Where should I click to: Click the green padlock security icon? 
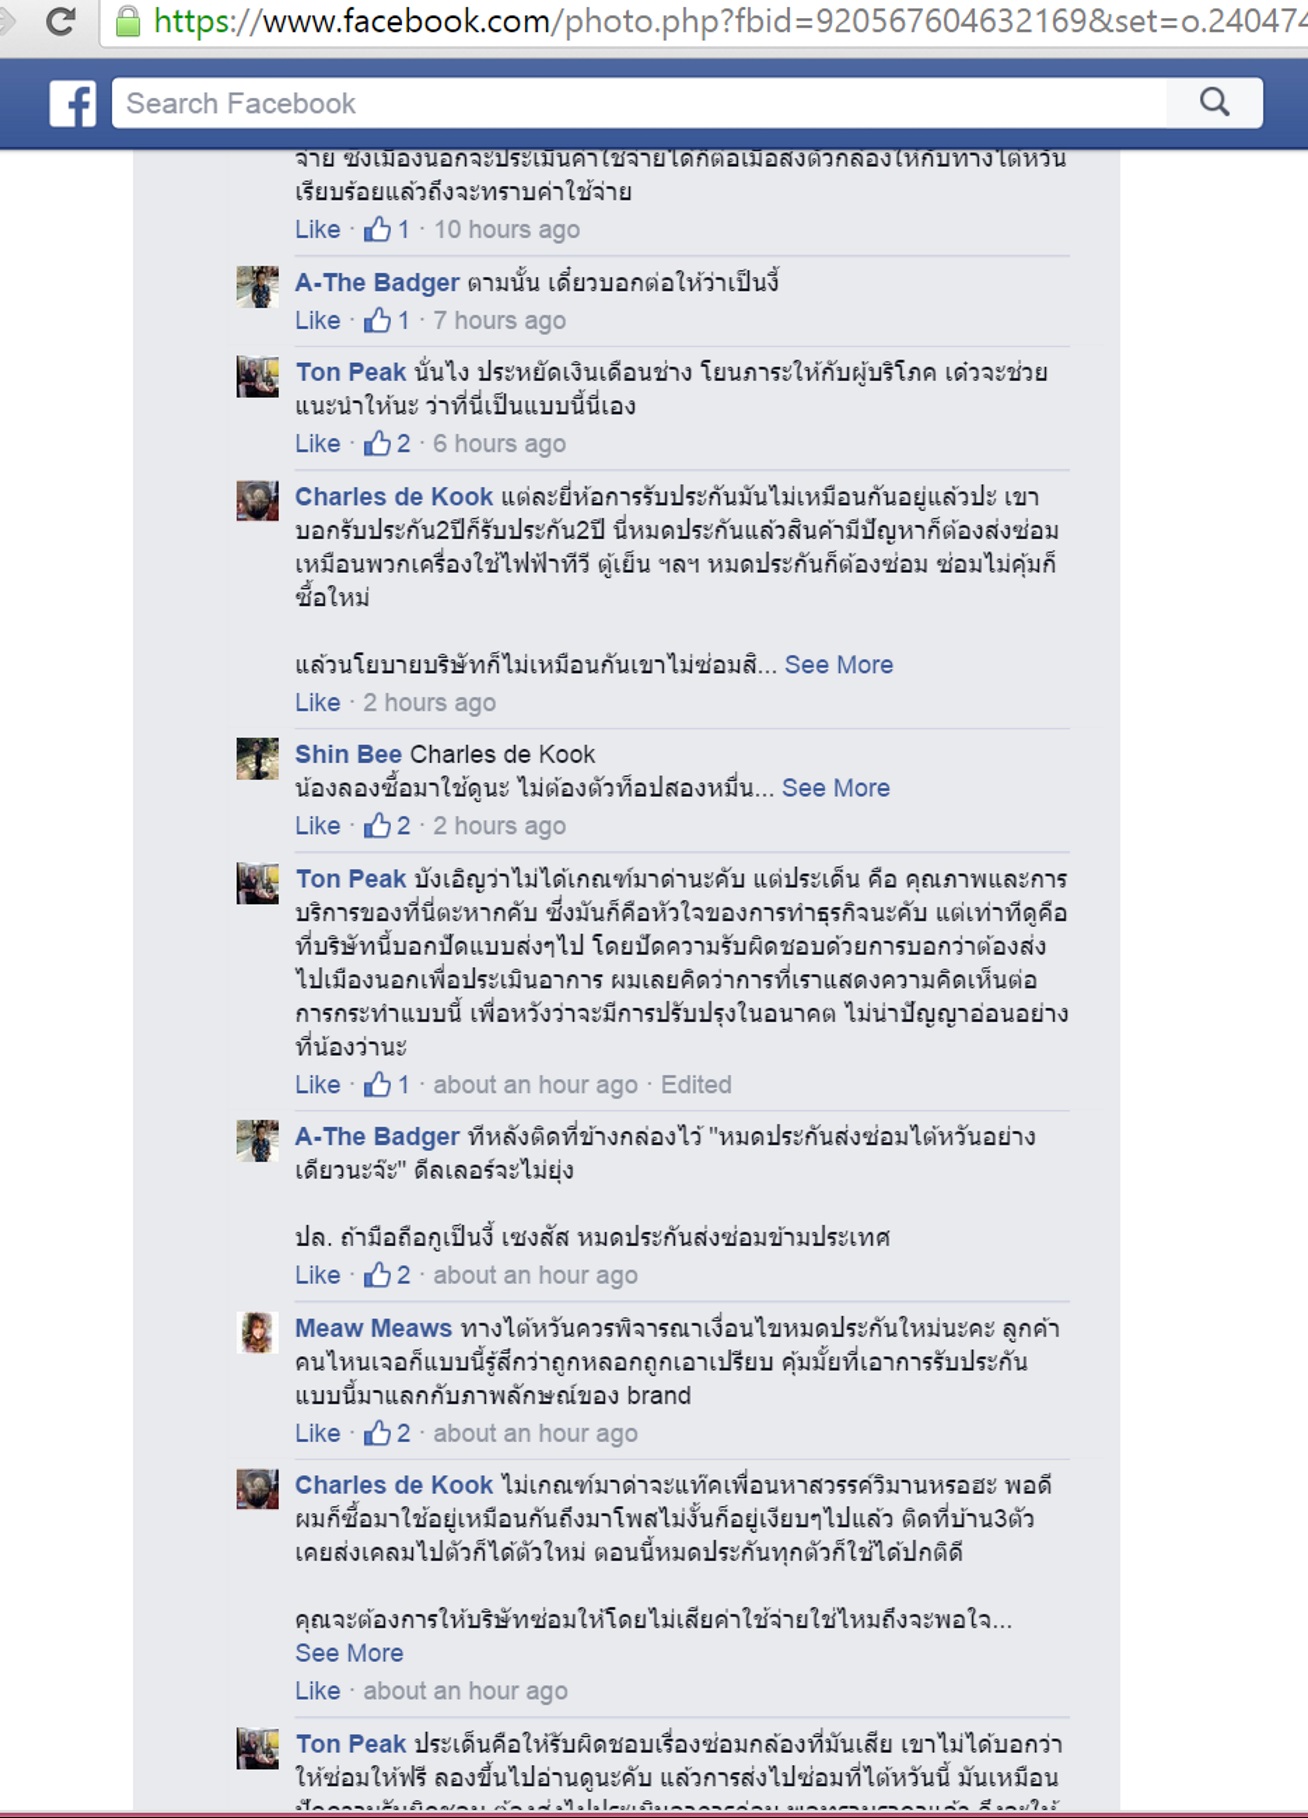[x=127, y=21]
